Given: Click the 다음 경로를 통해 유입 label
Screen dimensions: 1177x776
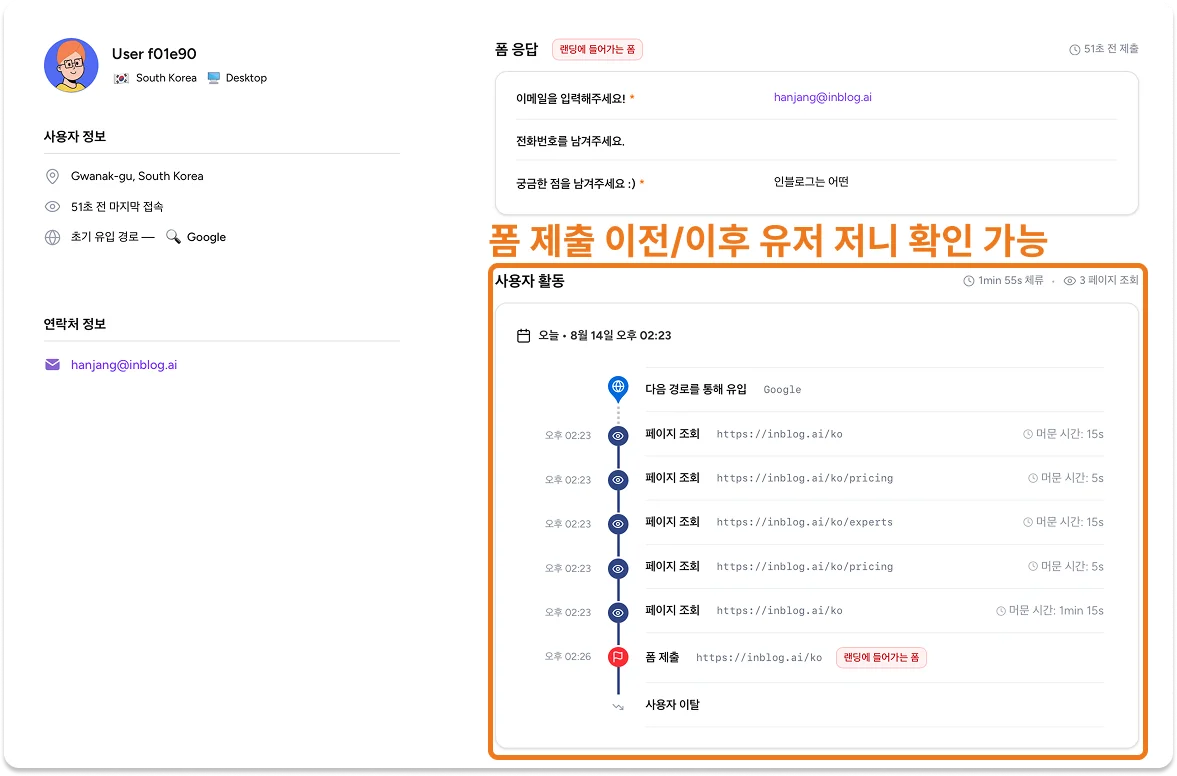Looking at the screenshot, I should tap(696, 389).
